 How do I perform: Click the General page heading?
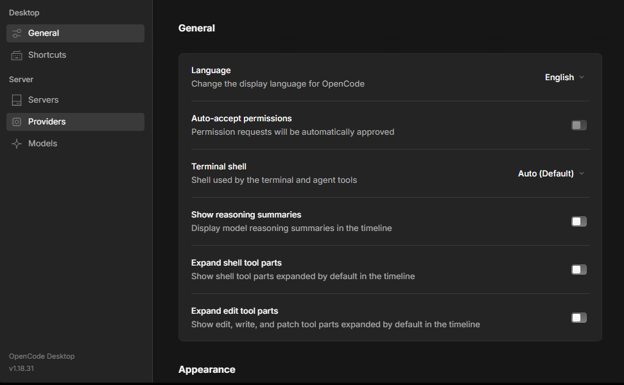tap(197, 28)
